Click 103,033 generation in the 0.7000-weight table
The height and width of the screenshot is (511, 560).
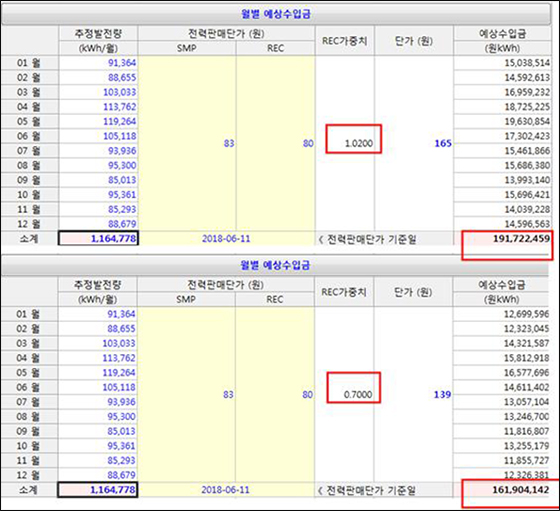(x=119, y=344)
